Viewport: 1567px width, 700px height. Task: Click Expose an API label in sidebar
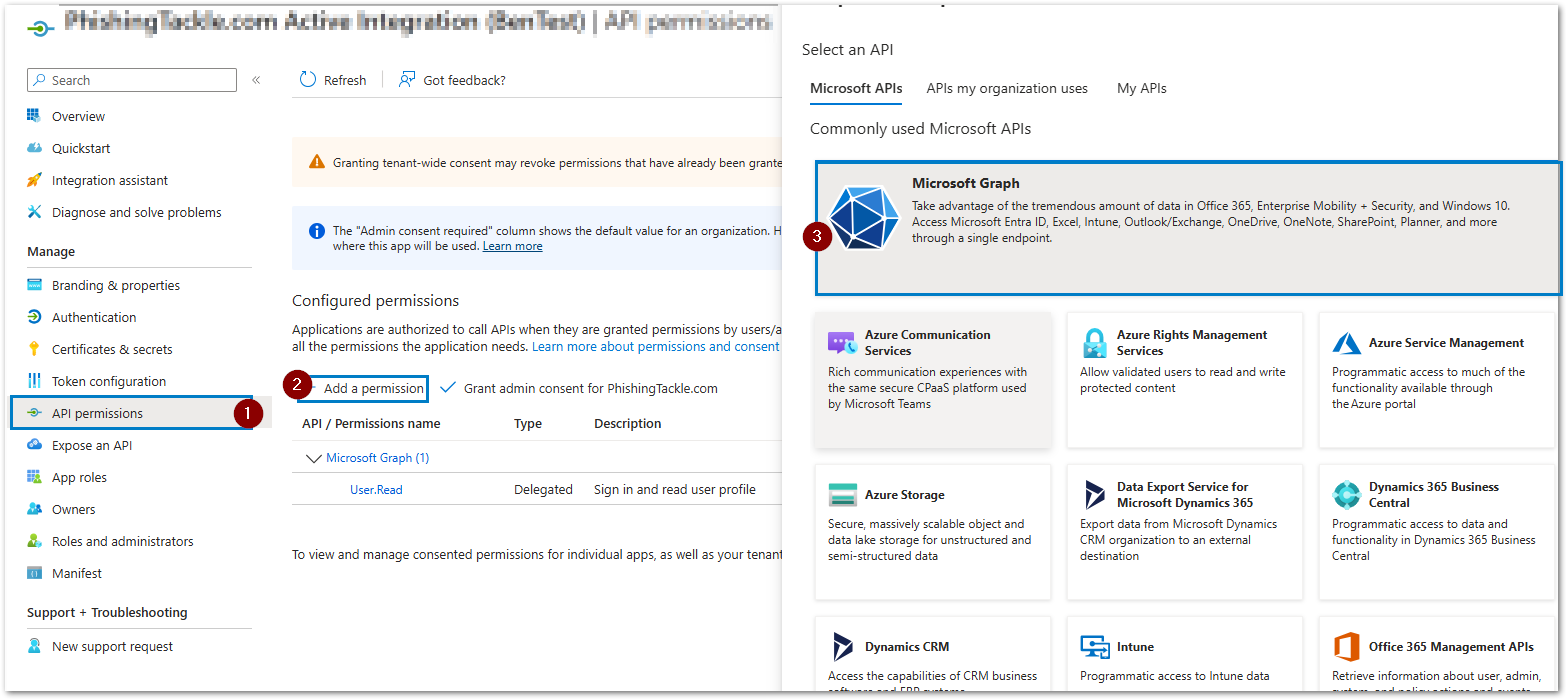click(x=92, y=445)
